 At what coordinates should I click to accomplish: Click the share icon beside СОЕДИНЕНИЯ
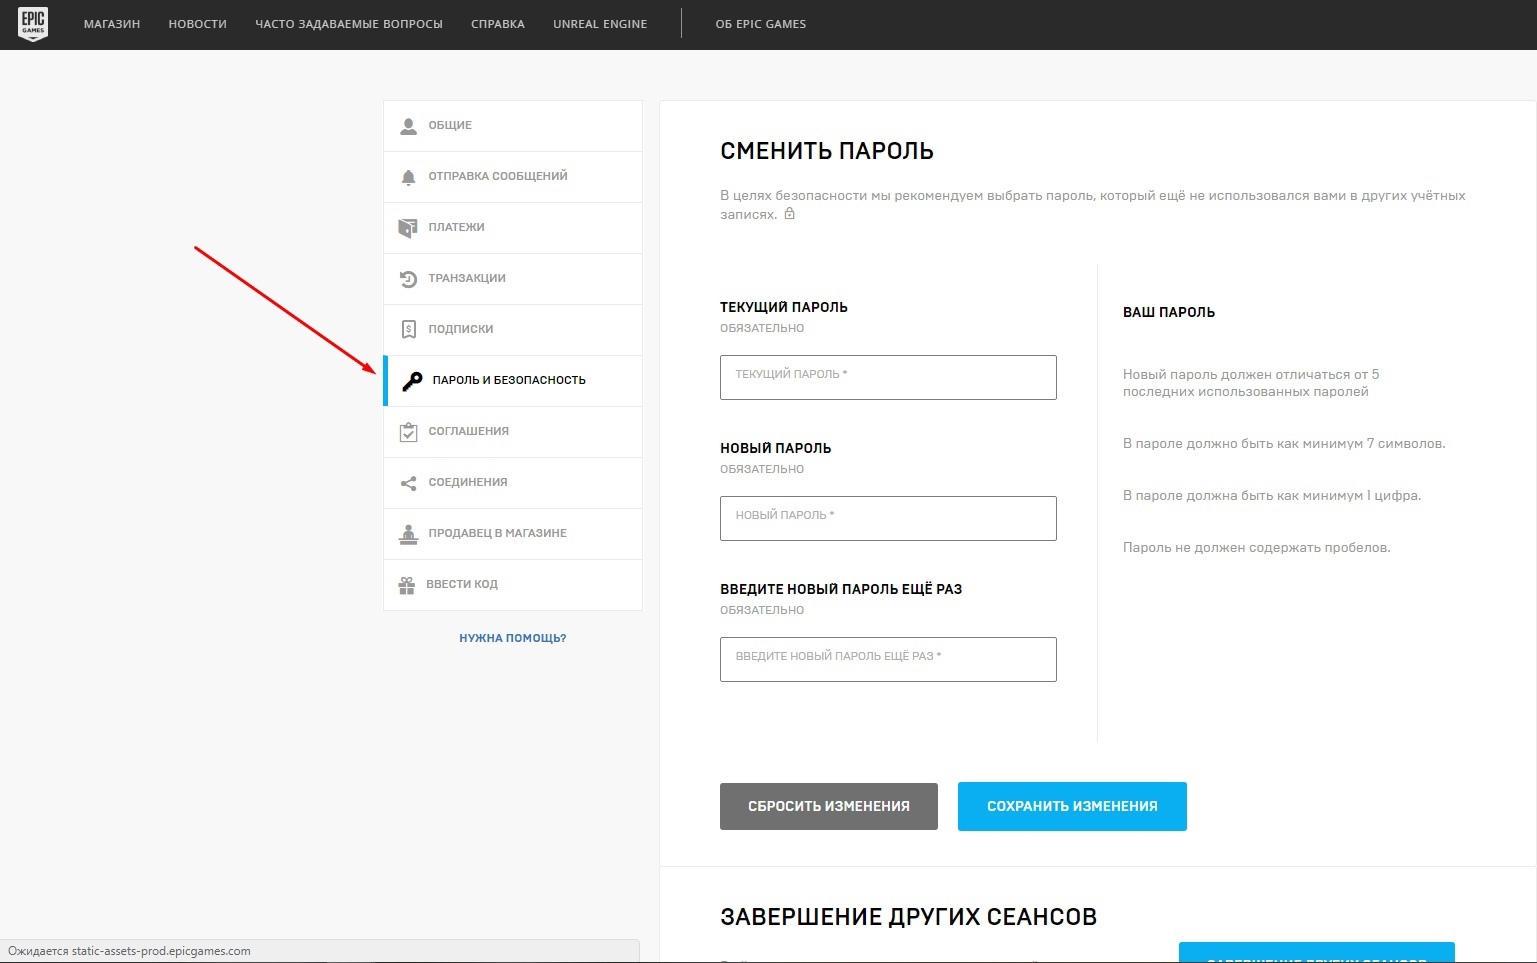coord(408,483)
